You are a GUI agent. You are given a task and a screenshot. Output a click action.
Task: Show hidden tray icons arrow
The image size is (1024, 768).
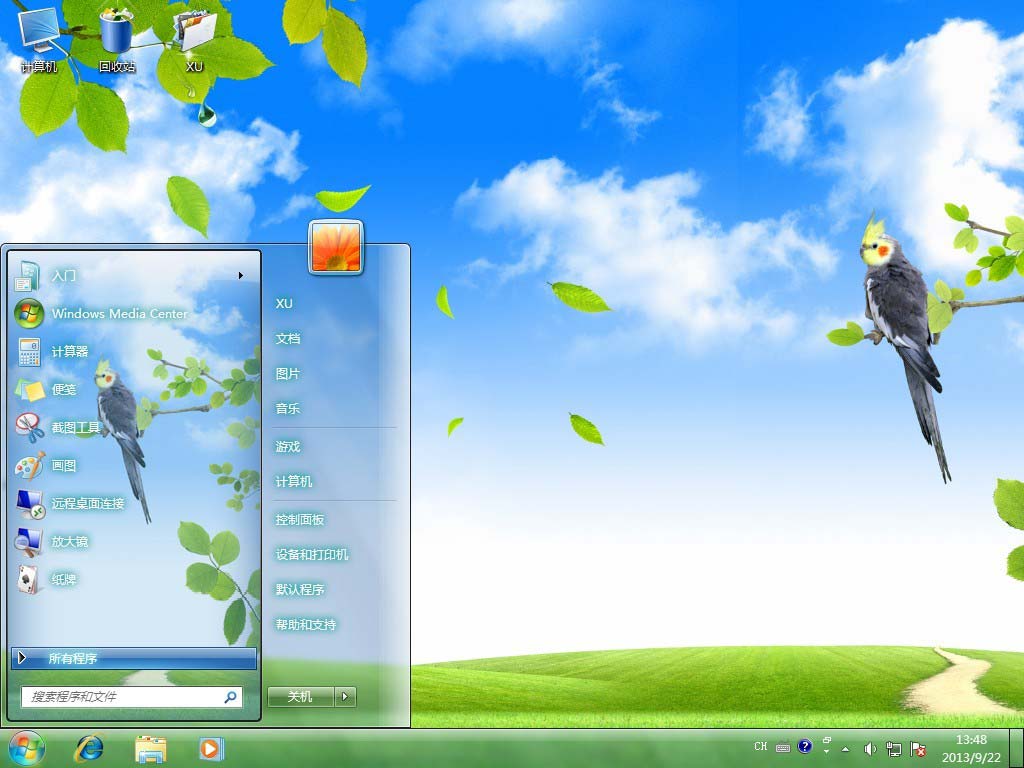coord(846,748)
